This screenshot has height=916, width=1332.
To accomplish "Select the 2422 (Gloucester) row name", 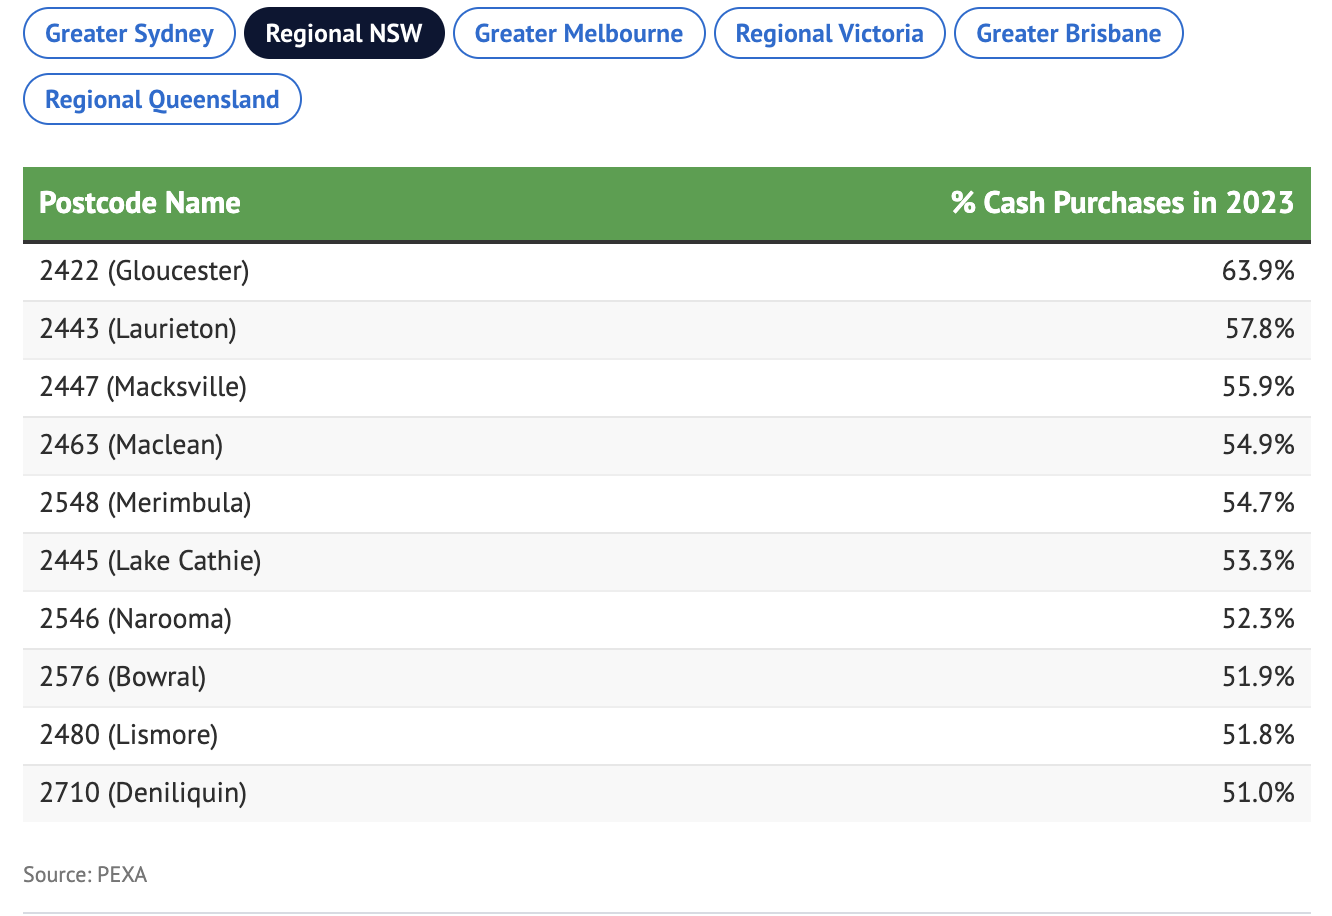I will click(x=144, y=271).
